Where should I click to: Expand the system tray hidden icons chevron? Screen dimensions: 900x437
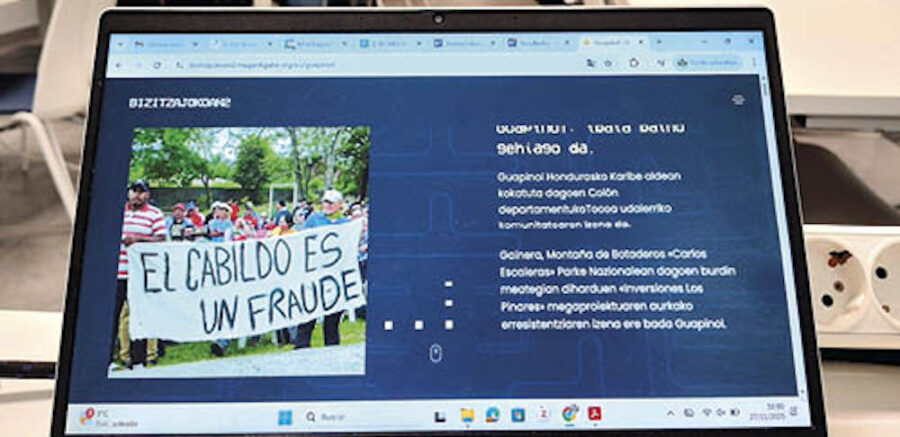tap(670, 412)
